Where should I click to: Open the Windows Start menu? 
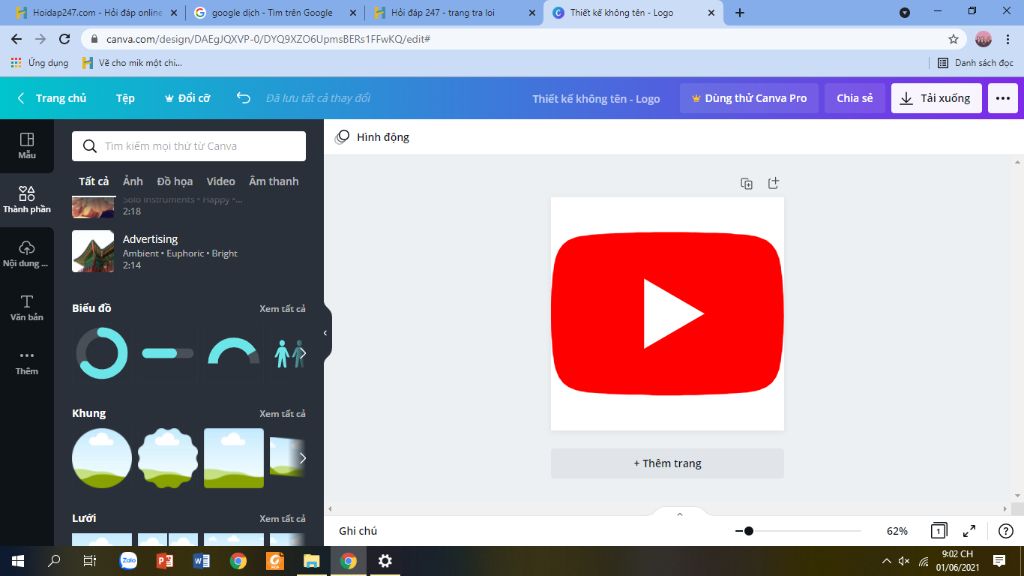18,561
